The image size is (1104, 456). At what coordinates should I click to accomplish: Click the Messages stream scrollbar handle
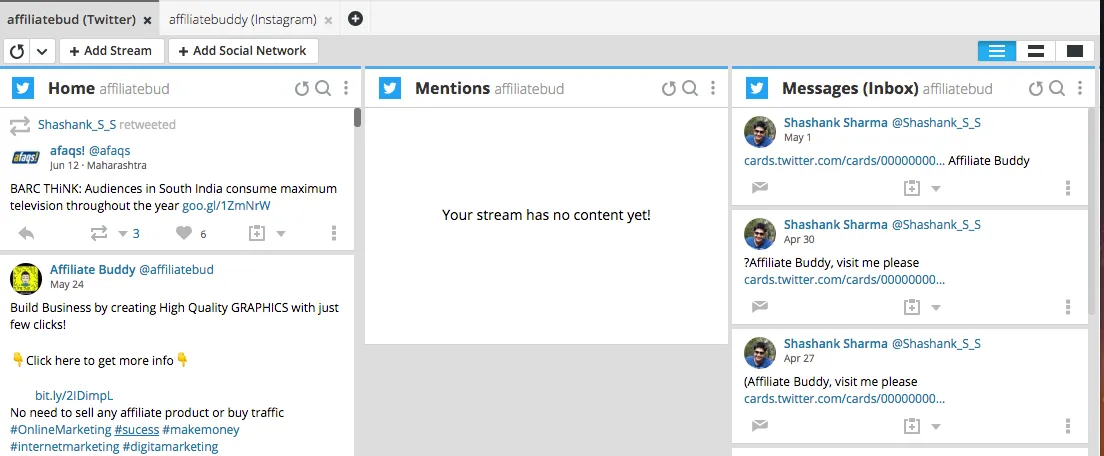1092,211
